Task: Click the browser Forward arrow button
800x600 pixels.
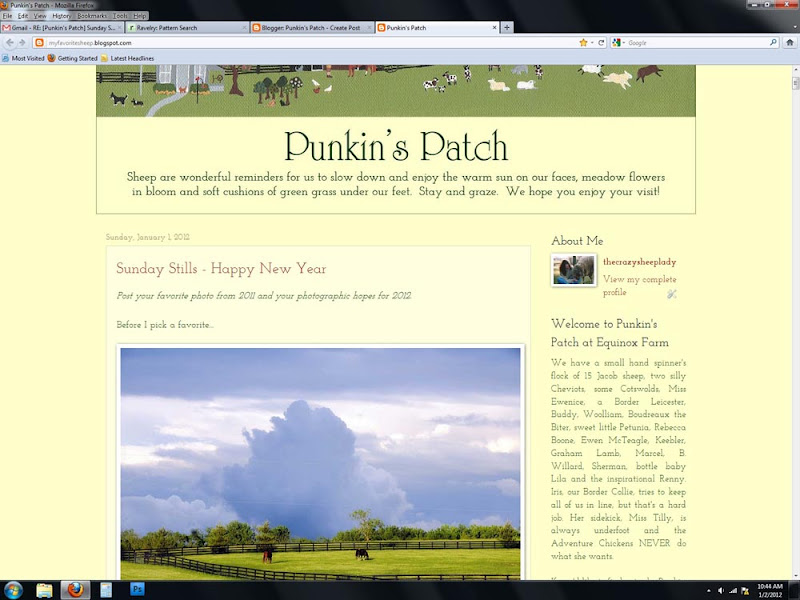Action: [22, 43]
